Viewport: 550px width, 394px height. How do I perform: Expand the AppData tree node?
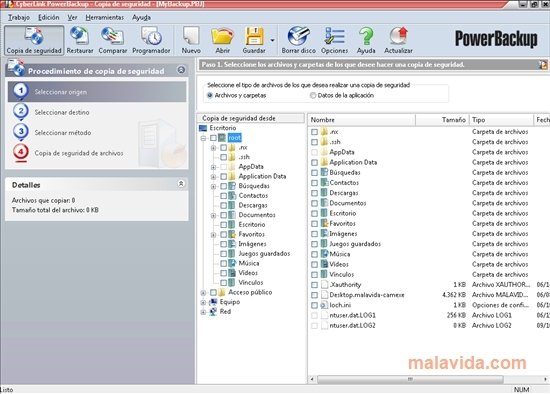[213, 167]
